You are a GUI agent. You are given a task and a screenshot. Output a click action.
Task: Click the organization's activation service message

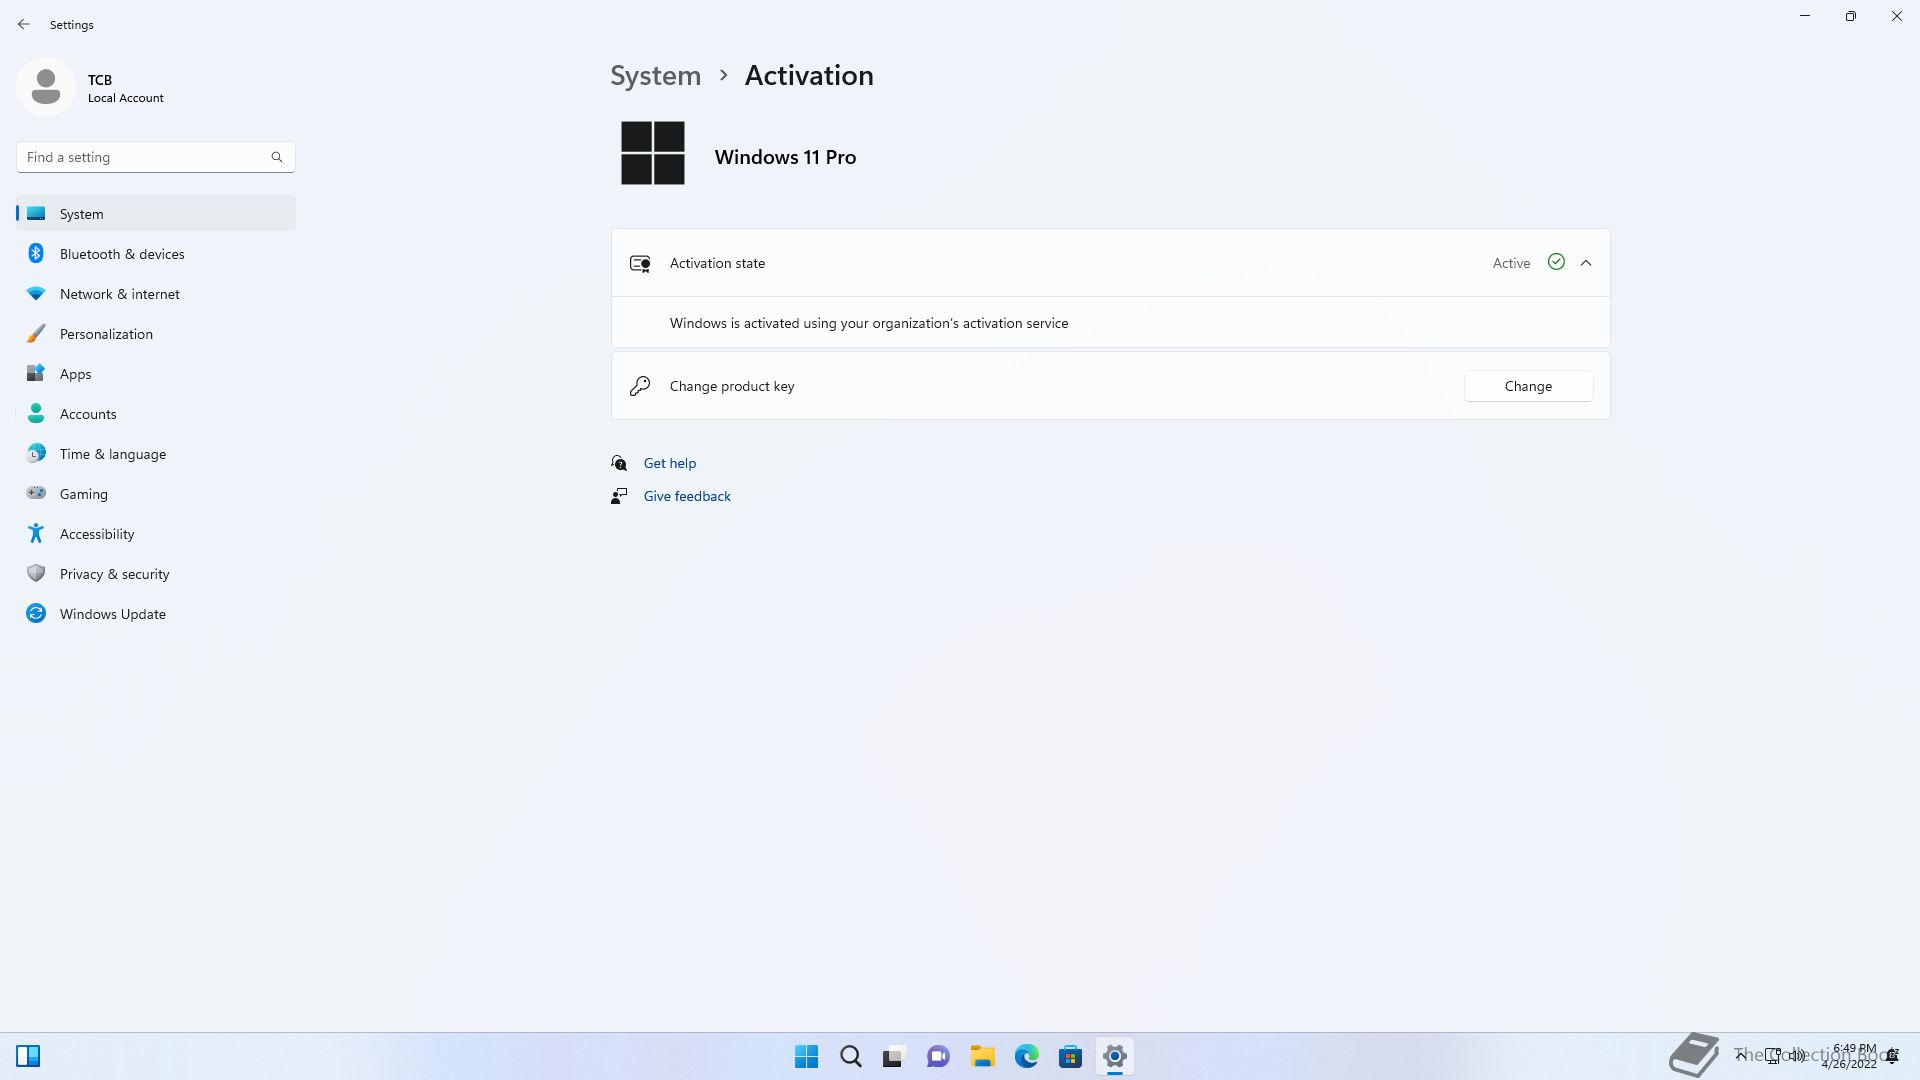pyautogui.click(x=869, y=323)
